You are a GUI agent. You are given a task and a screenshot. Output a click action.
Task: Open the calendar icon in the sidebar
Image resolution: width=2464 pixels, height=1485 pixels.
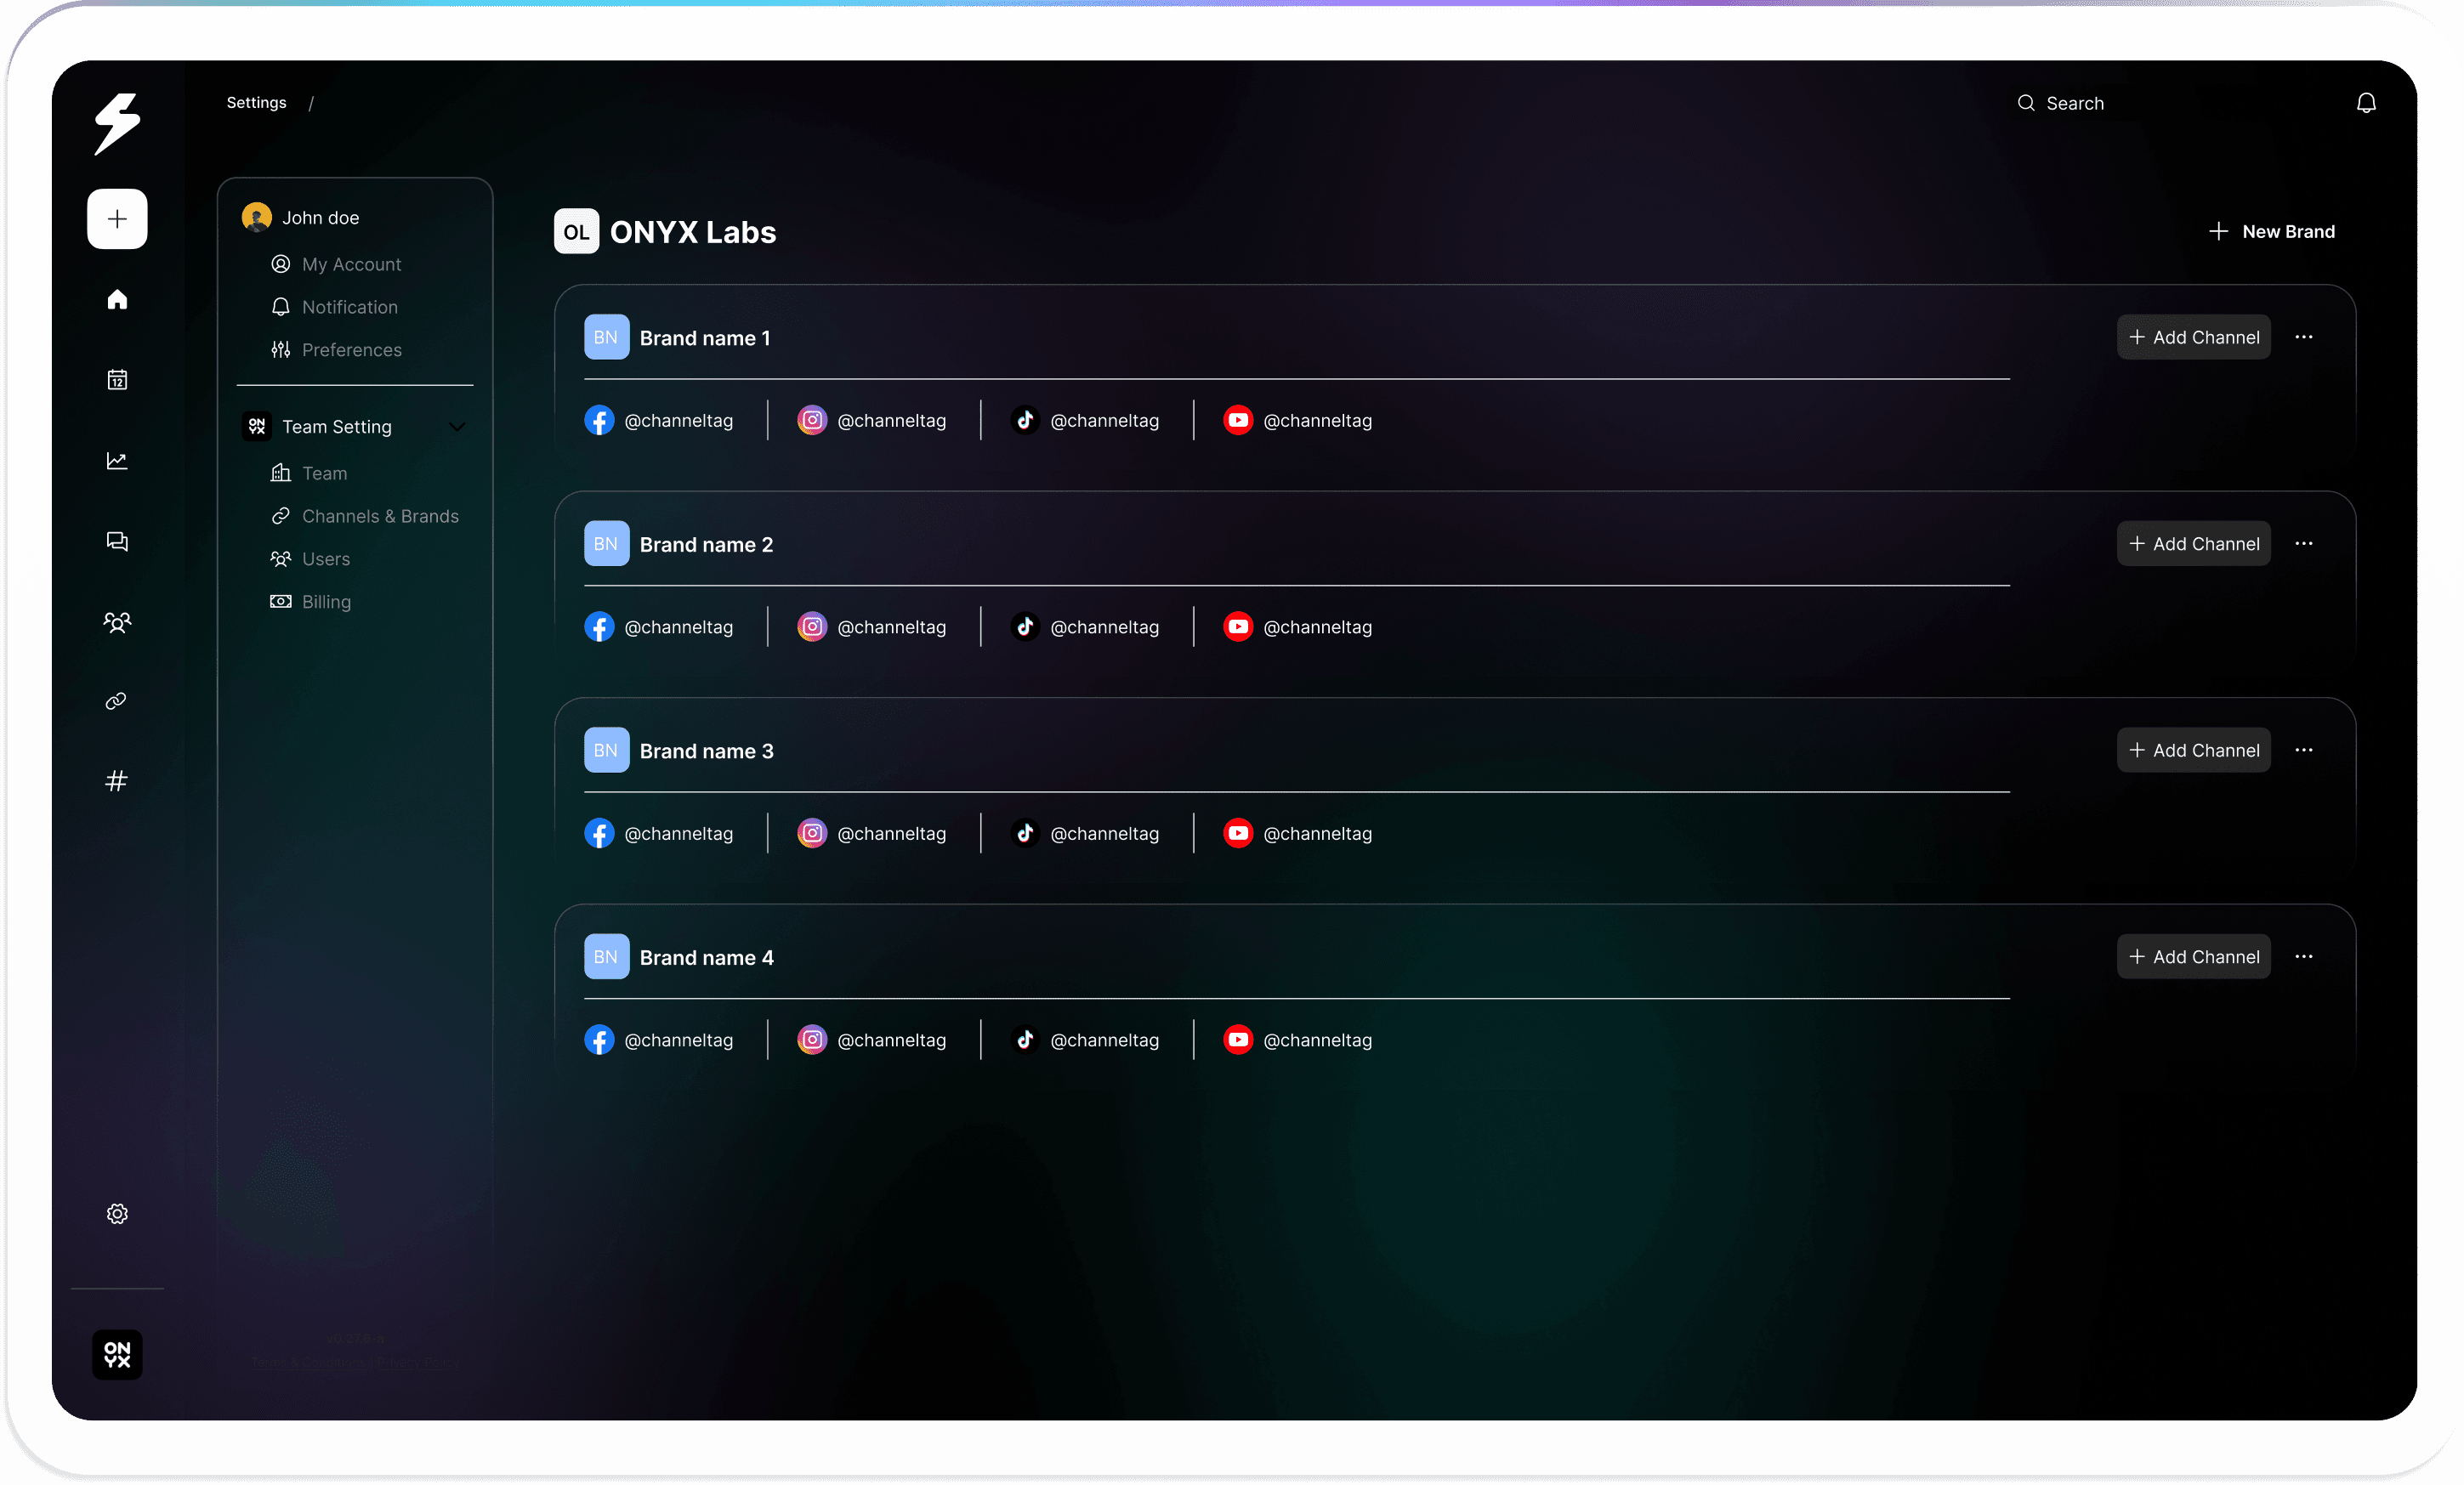click(117, 380)
